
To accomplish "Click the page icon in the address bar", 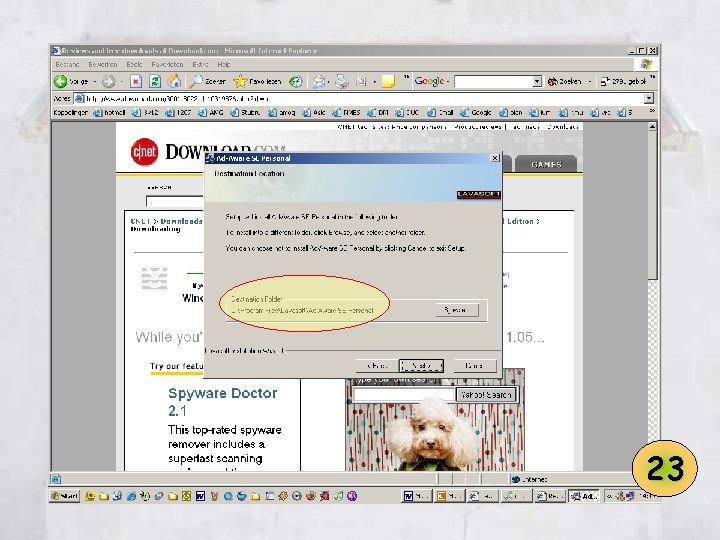I will (x=79, y=98).
